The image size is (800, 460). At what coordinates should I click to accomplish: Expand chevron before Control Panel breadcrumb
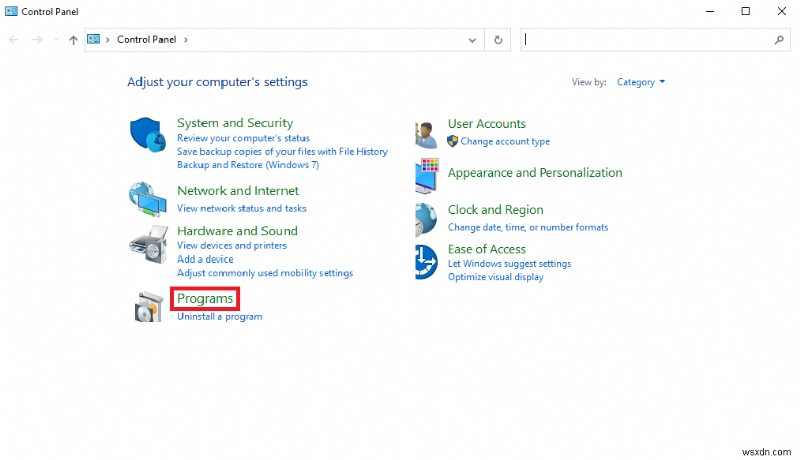click(108, 40)
